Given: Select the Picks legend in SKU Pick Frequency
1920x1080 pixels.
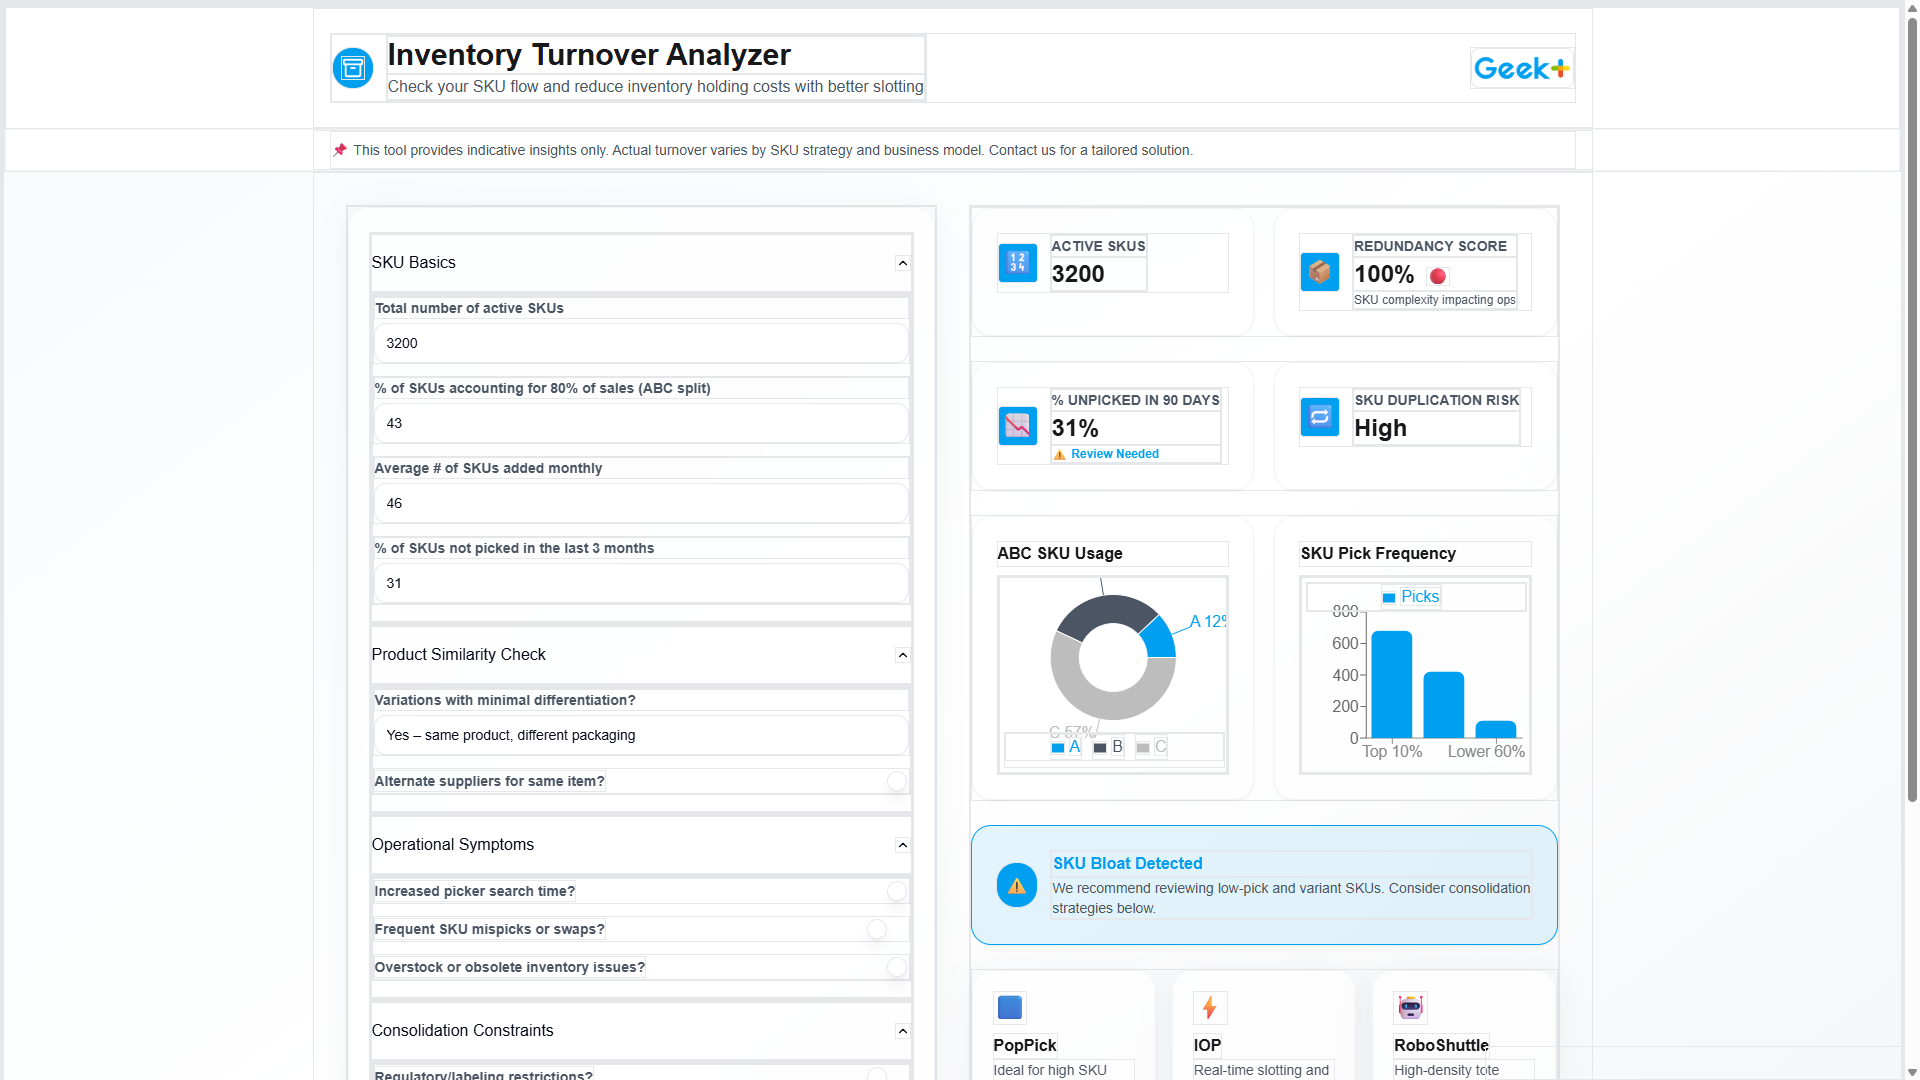Looking at the screenshot, I should 1410,596.
